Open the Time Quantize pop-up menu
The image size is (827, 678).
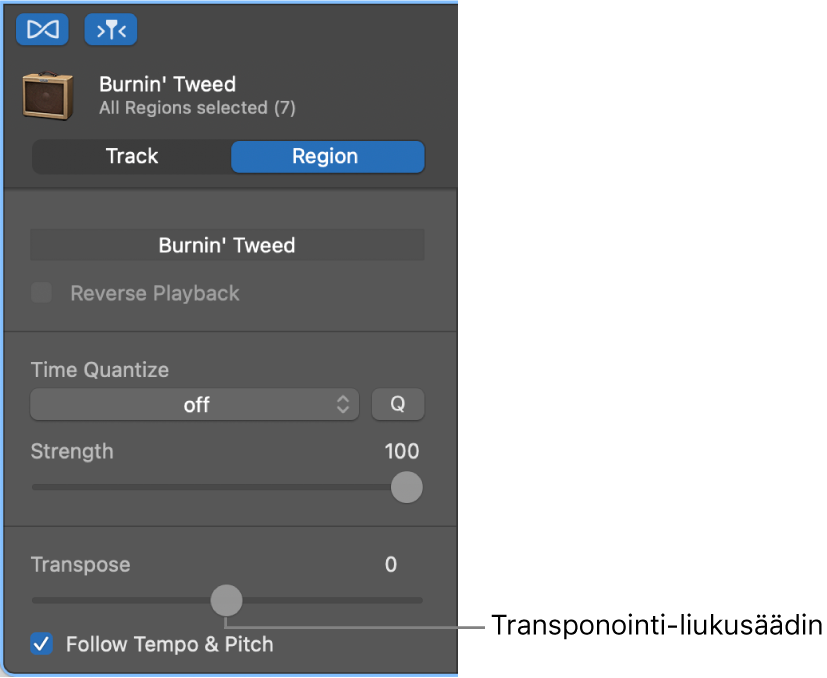click(195, 404)
